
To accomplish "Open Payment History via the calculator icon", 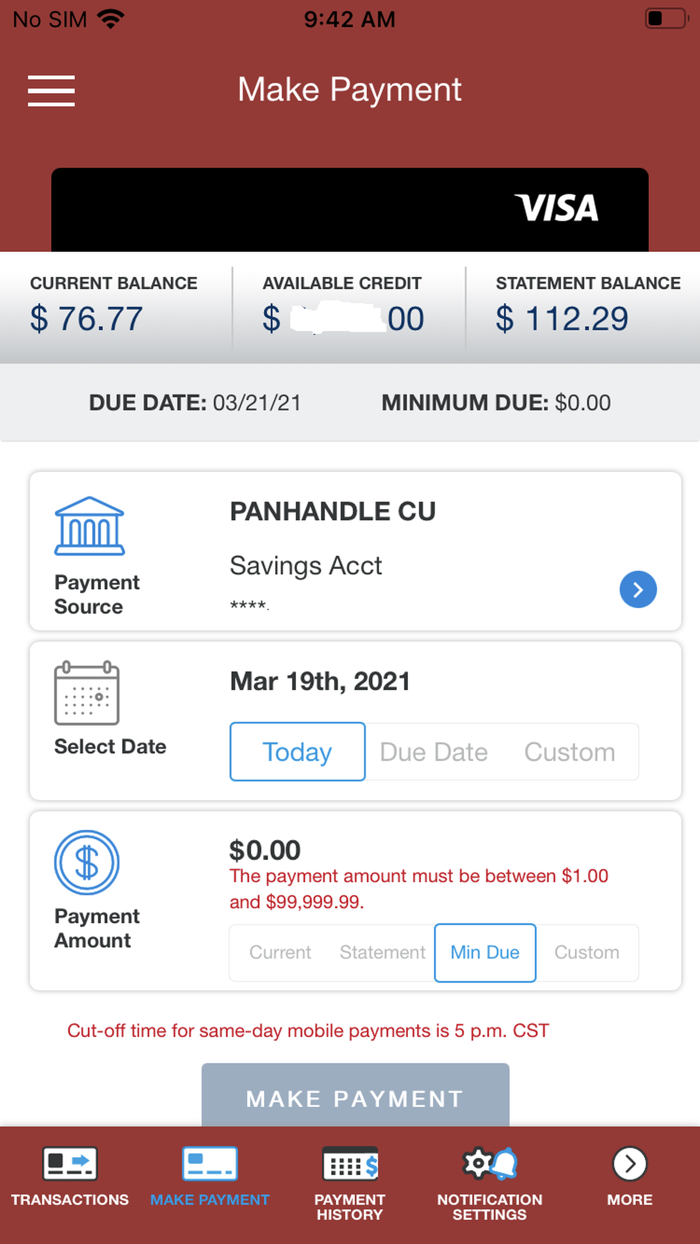I will click(349, 1163).
